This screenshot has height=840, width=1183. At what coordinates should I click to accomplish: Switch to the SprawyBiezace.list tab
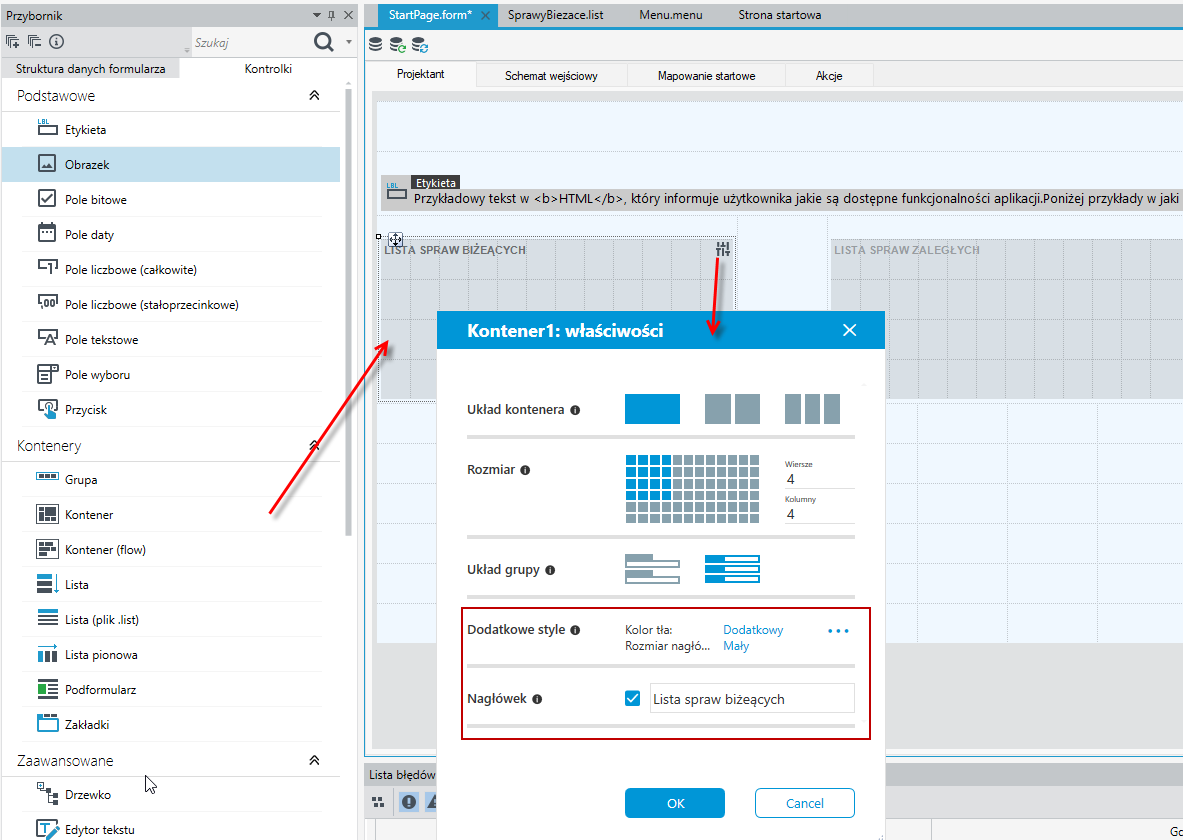click(555, 15)
